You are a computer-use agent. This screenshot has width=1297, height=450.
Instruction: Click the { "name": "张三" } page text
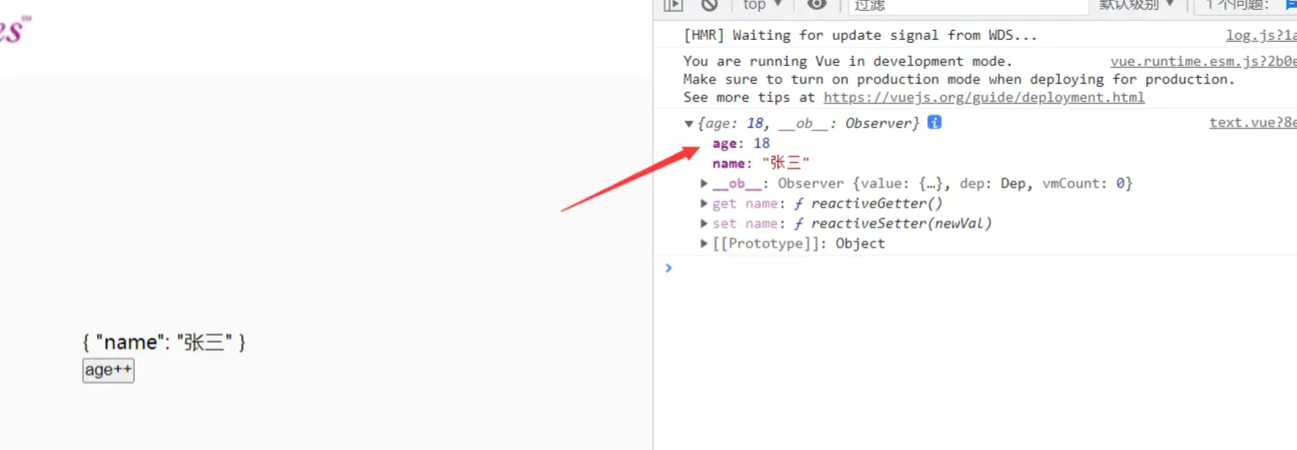click(x=164, y=342)
